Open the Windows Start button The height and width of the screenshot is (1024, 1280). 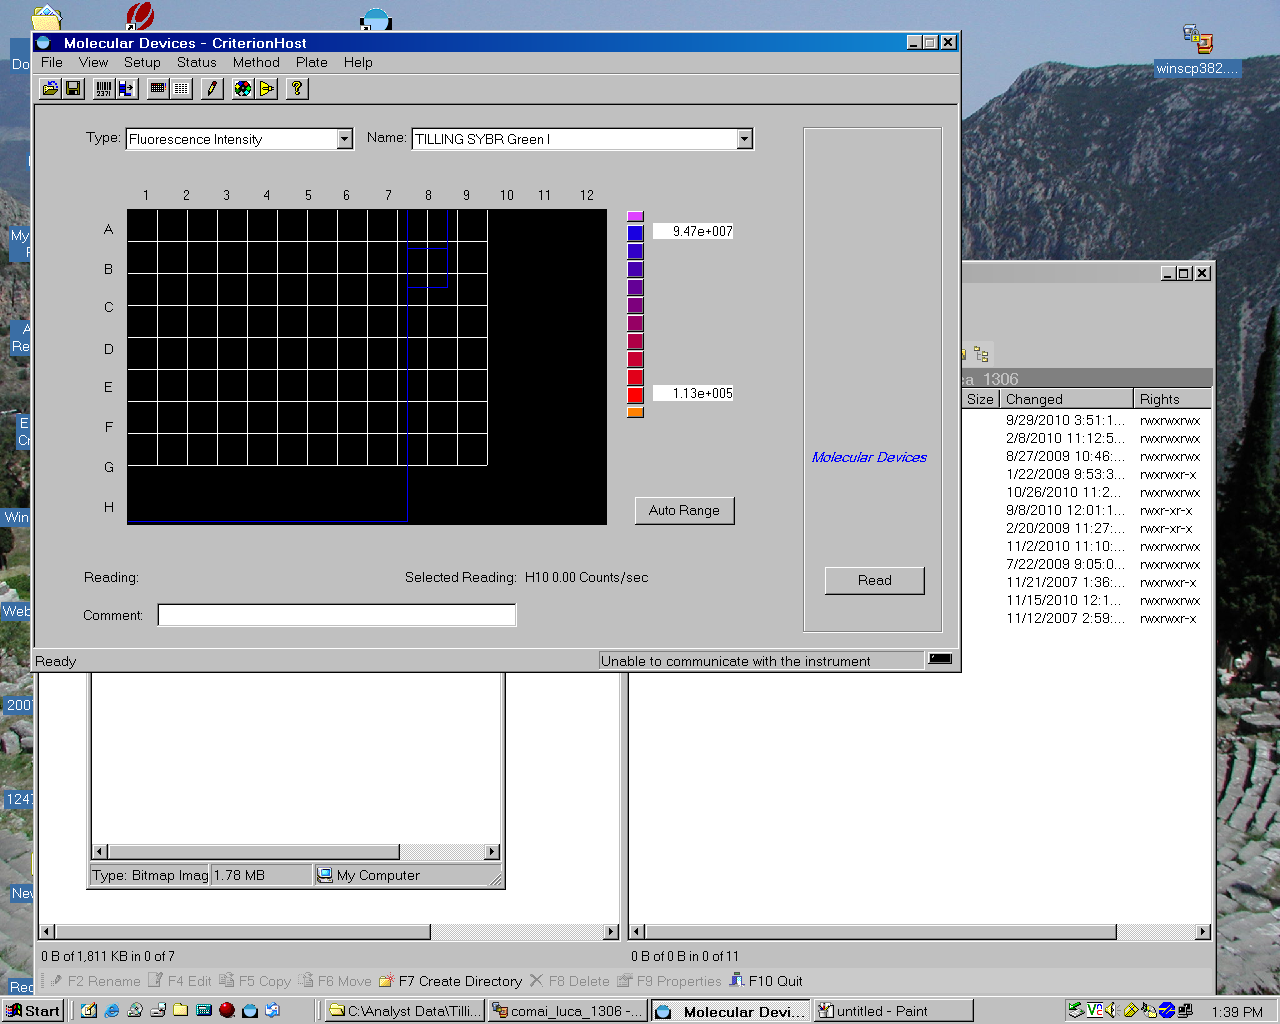(x=33, y=1011)
